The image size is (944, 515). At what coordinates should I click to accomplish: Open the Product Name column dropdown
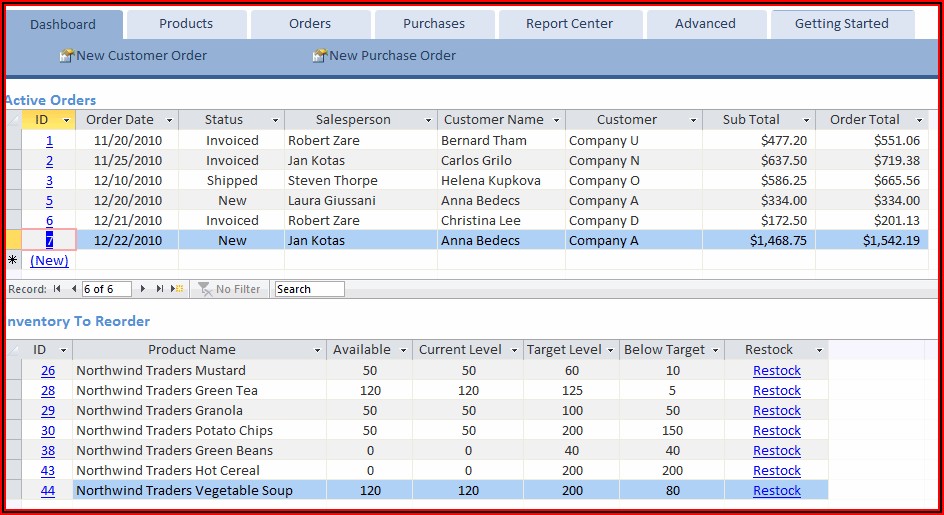[x=317, y=351]
